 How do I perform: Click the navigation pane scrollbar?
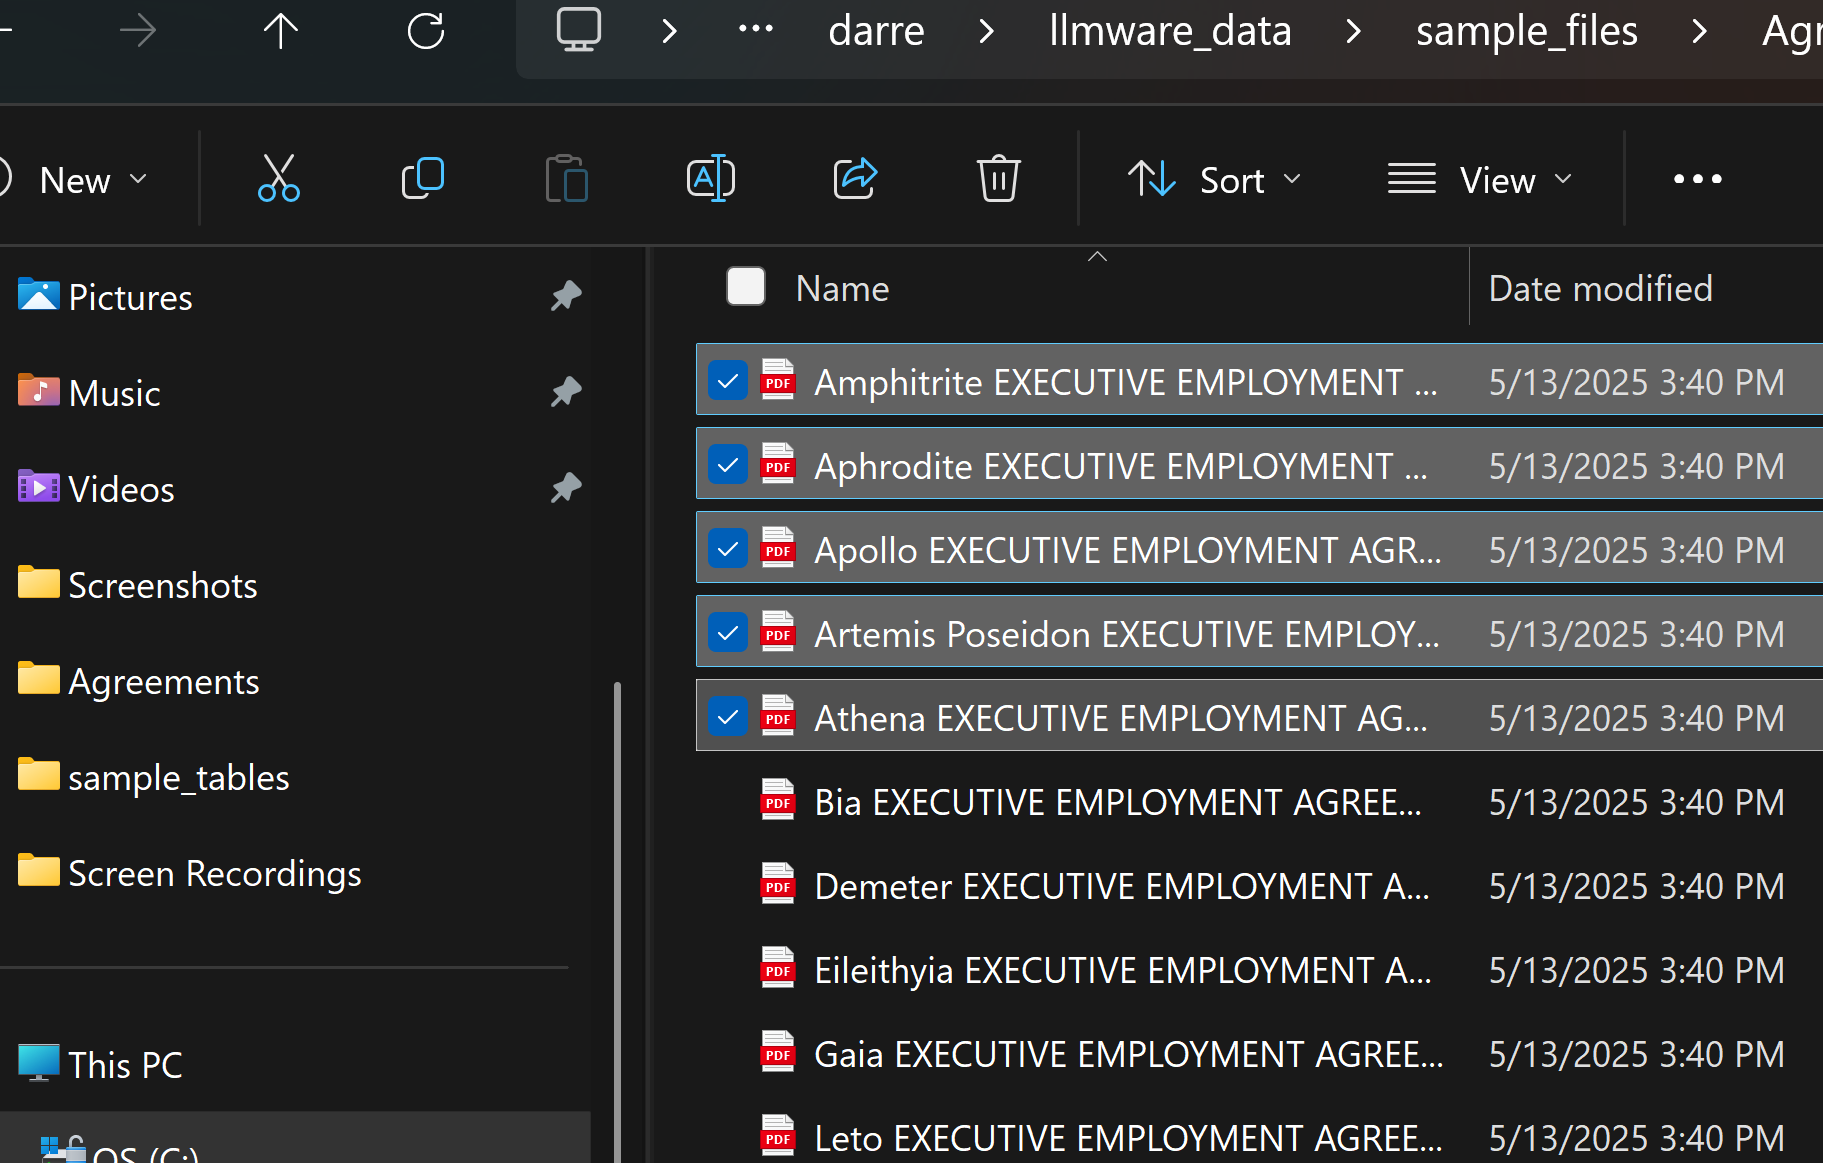point(617,900)
